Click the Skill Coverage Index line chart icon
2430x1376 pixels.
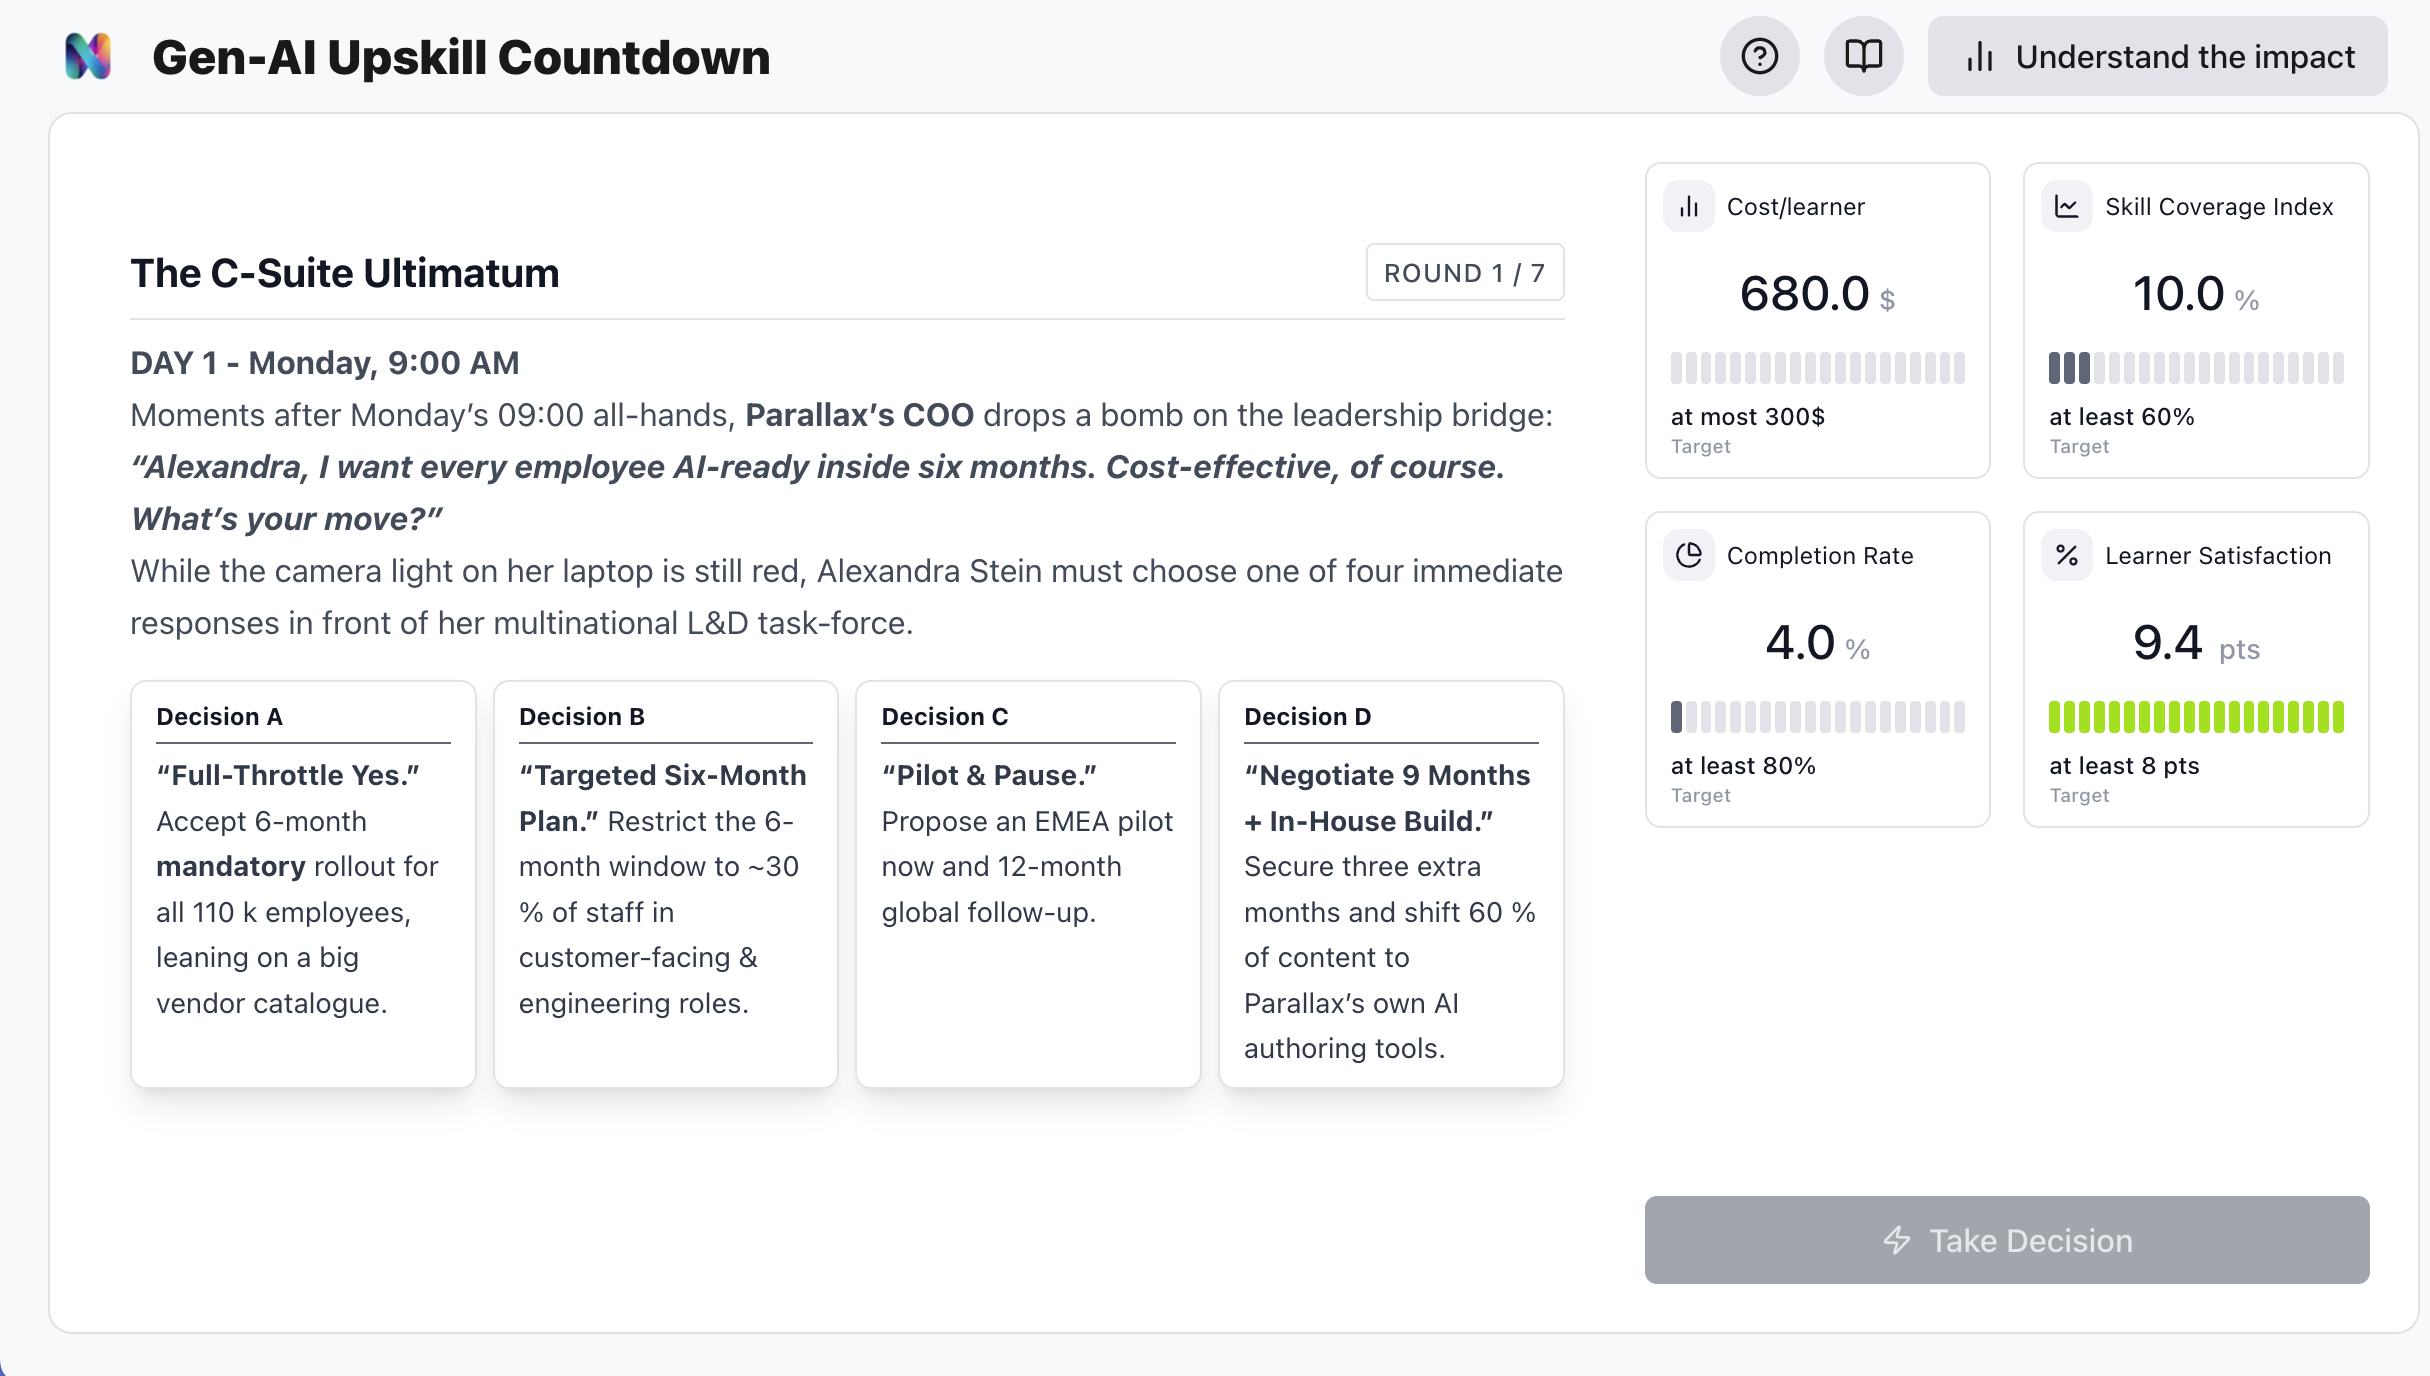tap(2067, 206)
